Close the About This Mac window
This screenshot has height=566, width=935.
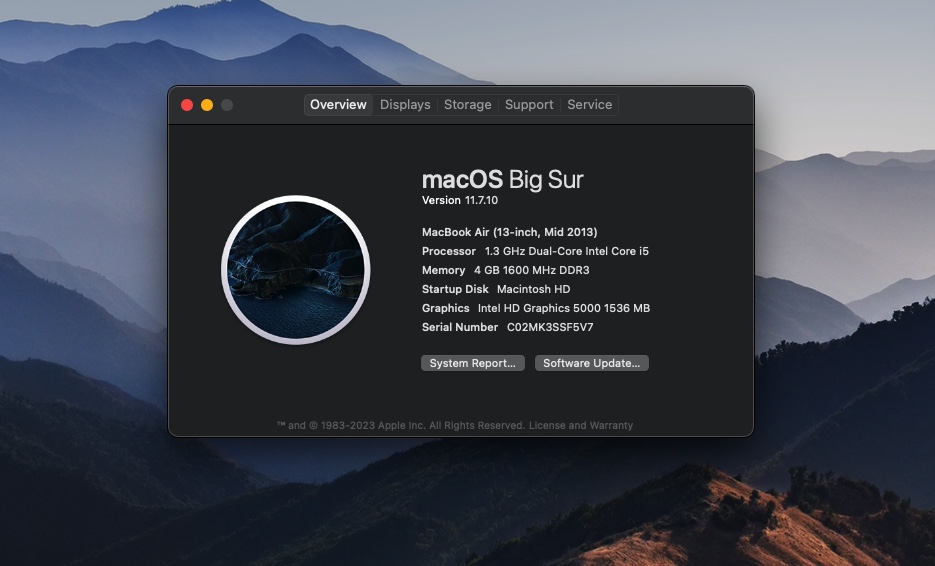[187, 105]
